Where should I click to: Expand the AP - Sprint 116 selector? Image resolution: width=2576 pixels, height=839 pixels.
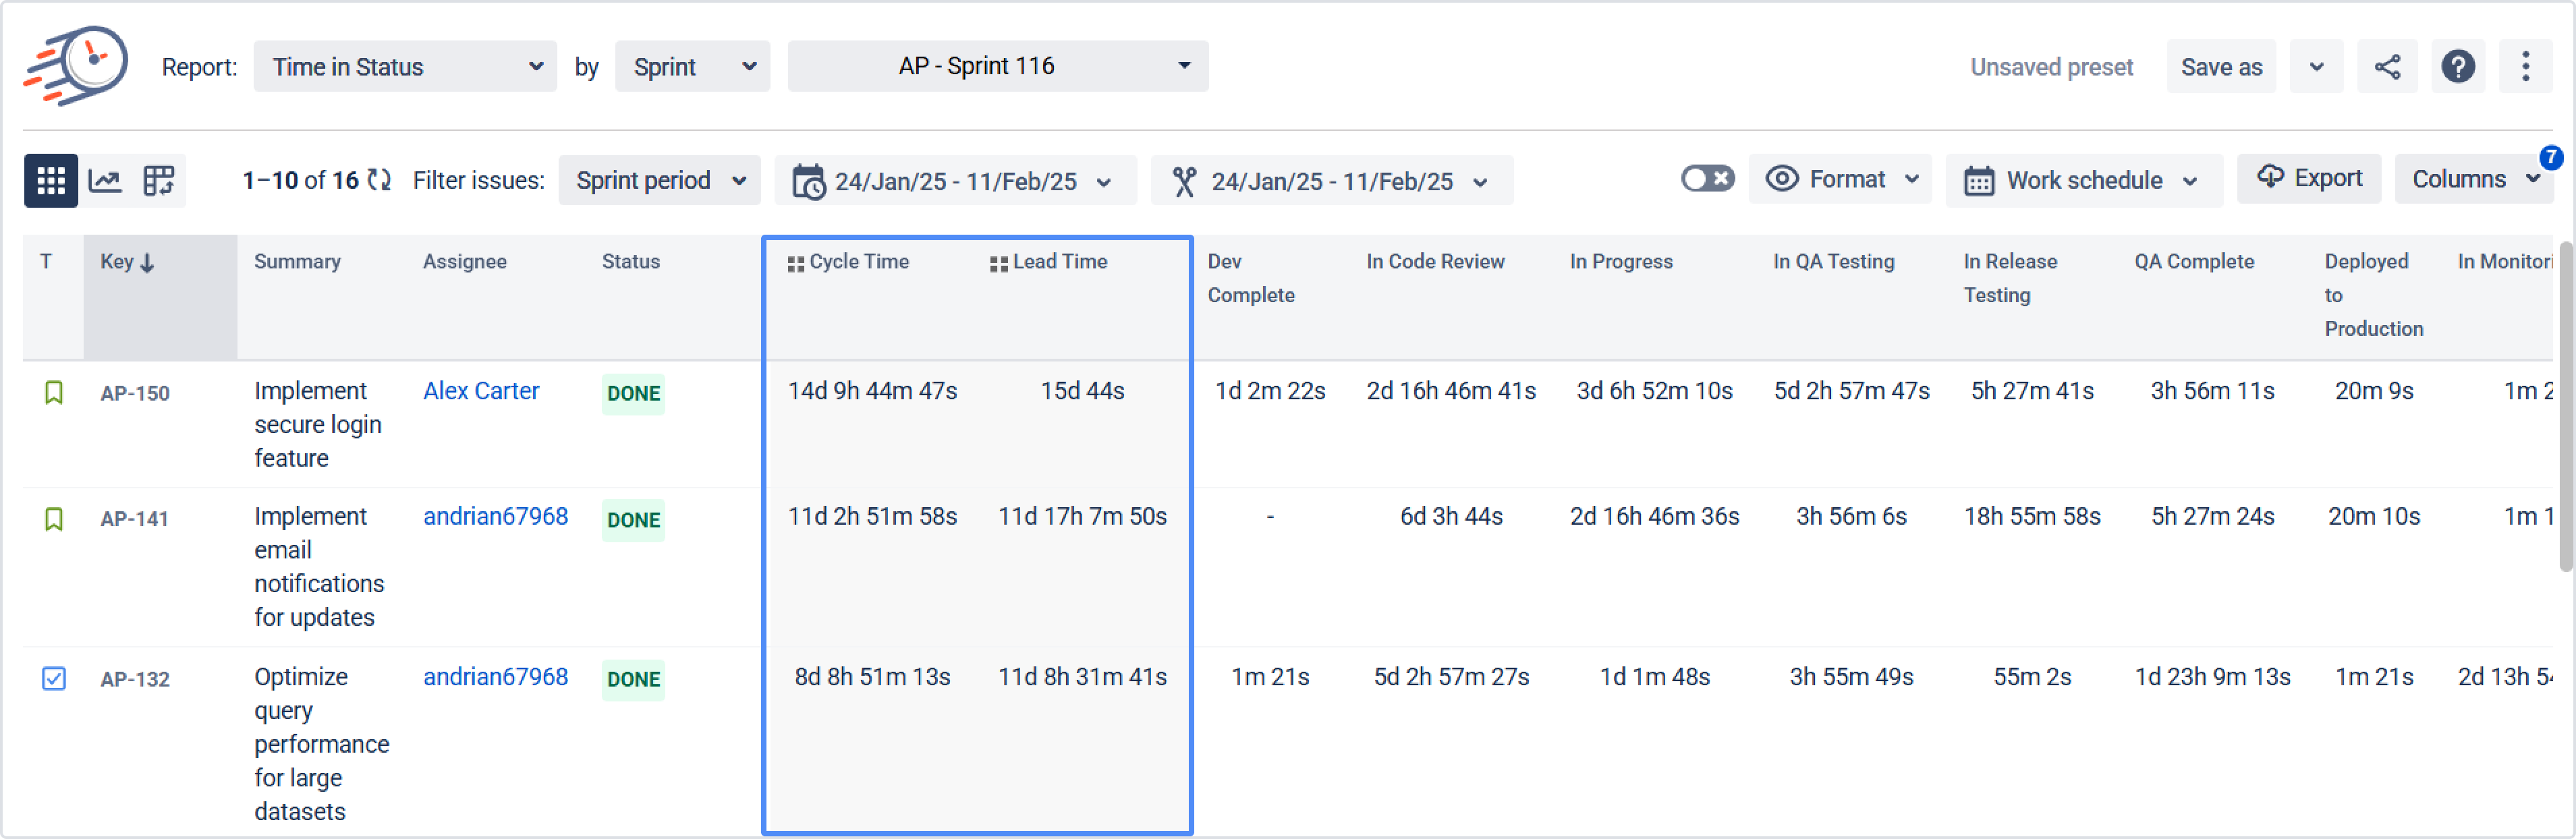pyautogui.click(x=997, y=66)
